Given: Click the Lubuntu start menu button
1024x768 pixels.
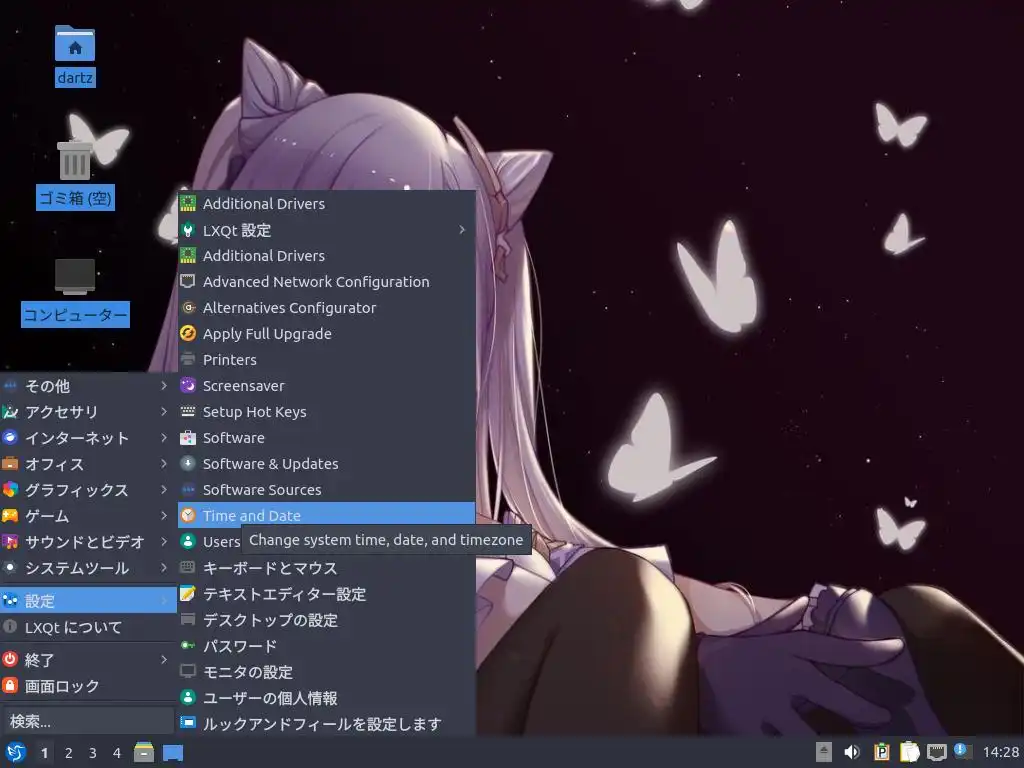Looking at the screenshot, I should click(15, 752).
